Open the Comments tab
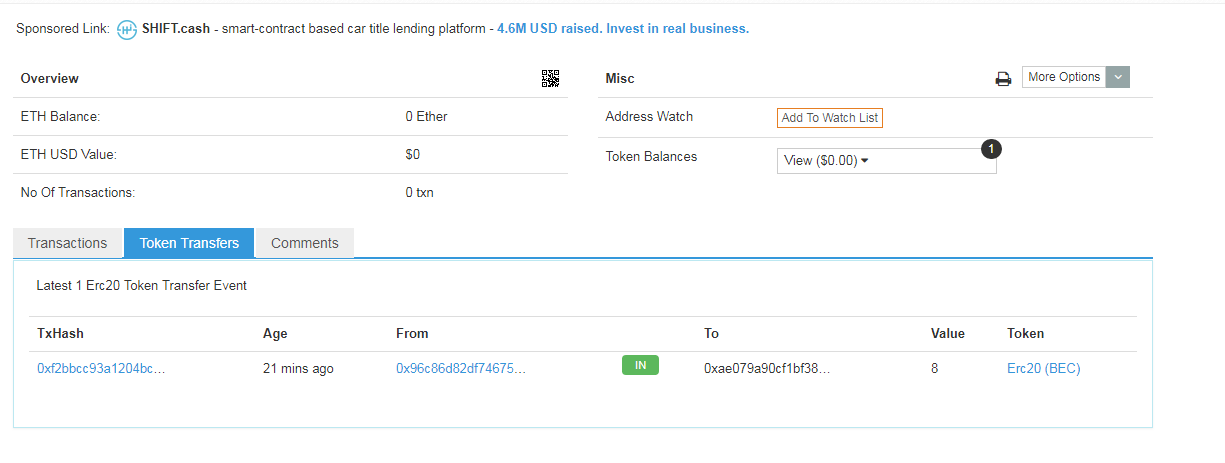 coord(305,243)
